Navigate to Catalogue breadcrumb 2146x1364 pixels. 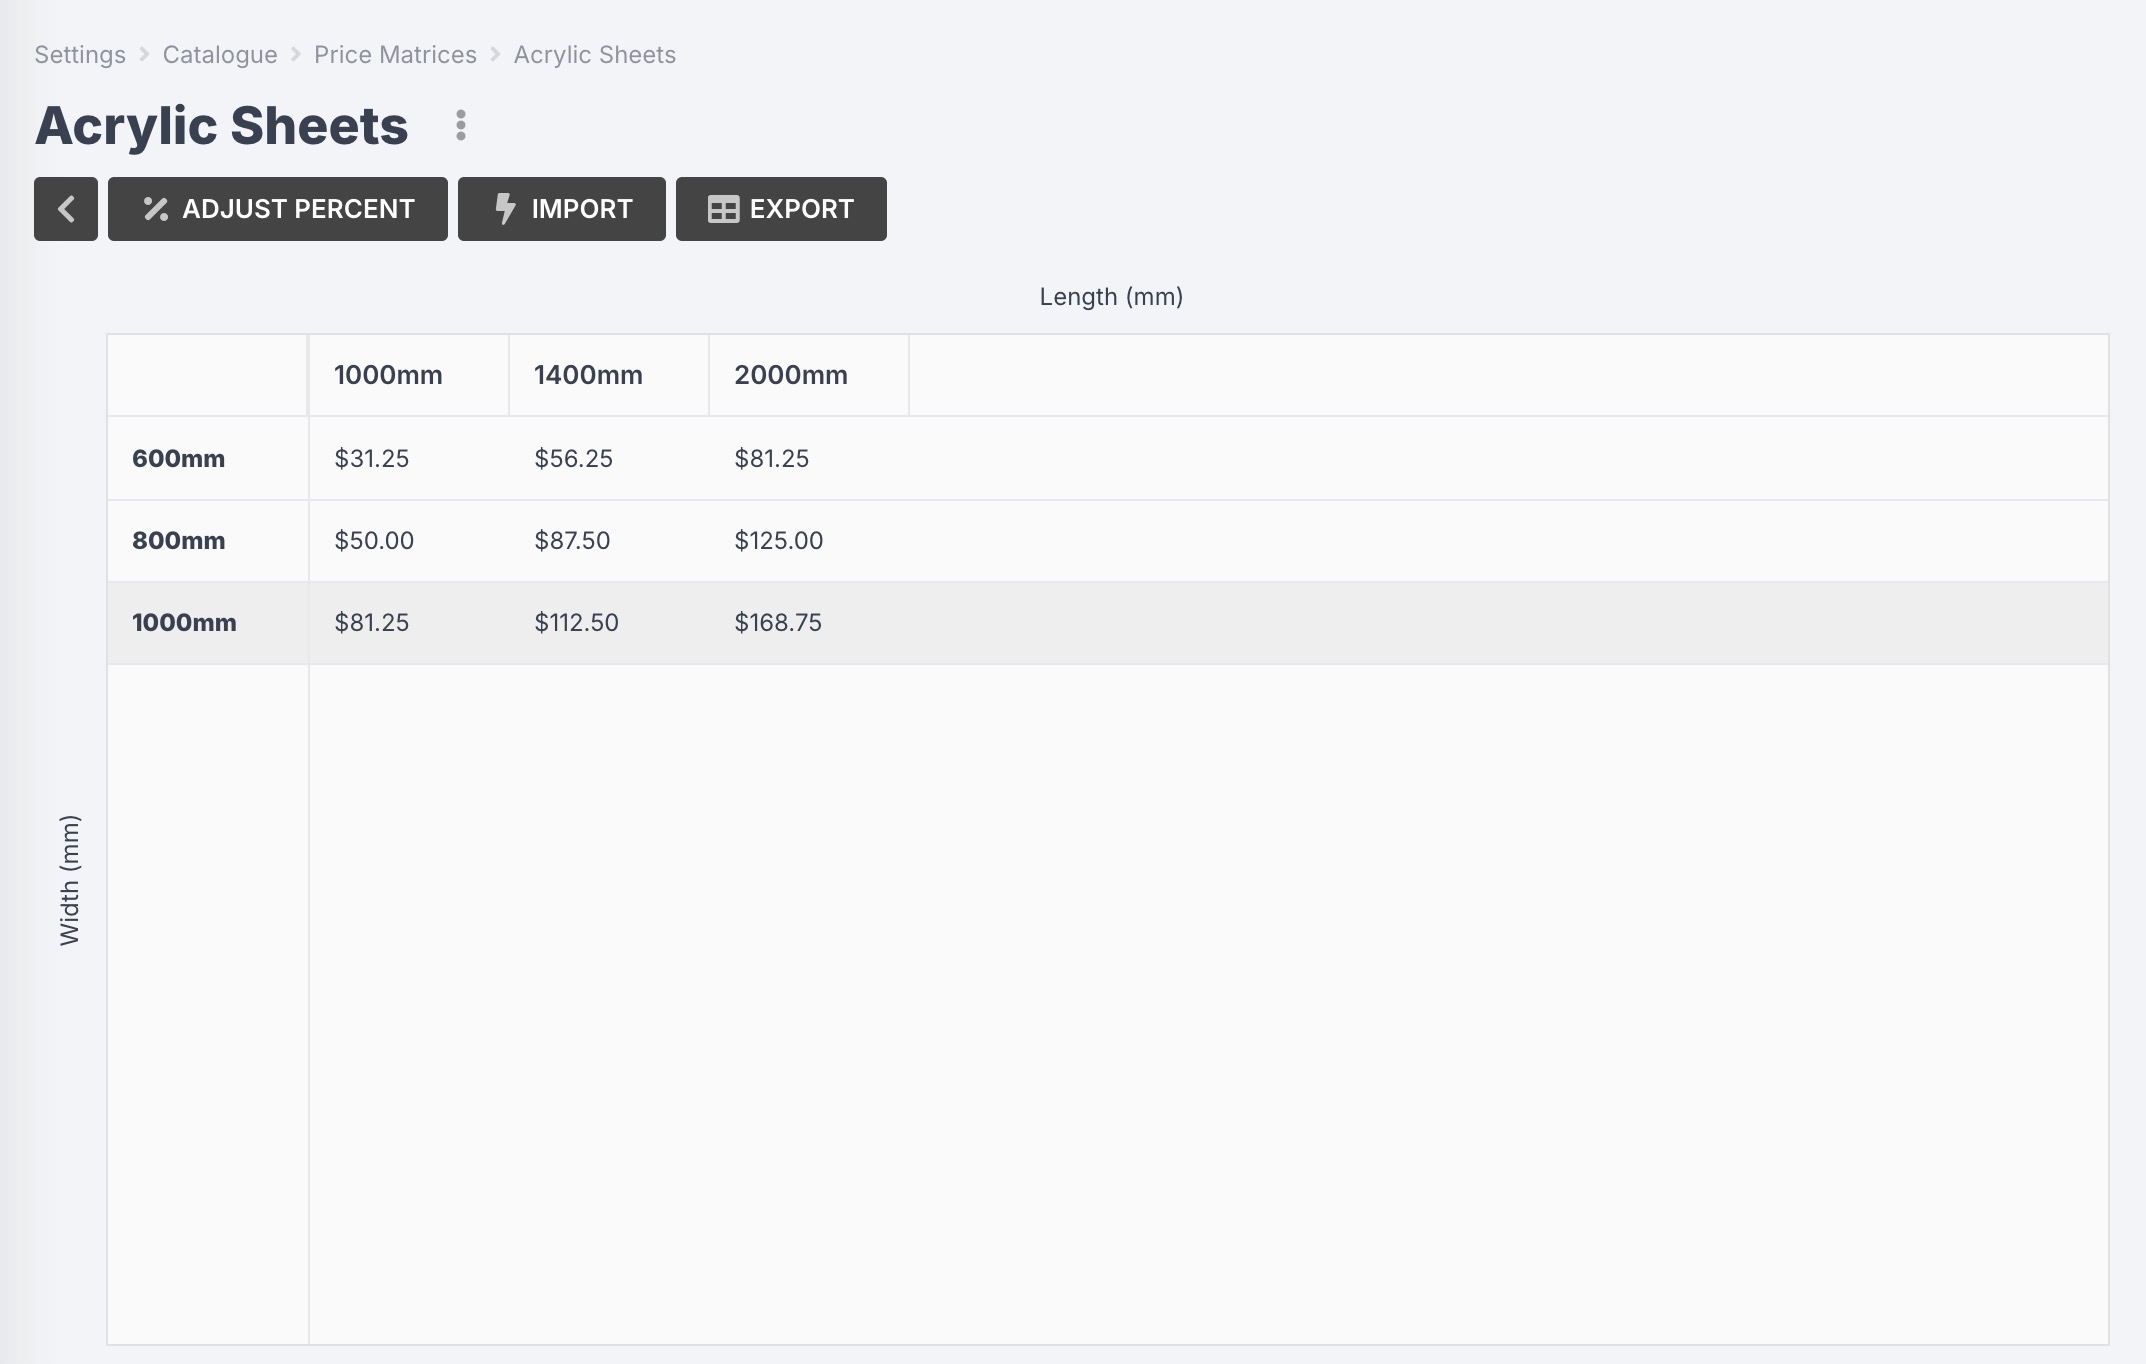tap(220, 55)
